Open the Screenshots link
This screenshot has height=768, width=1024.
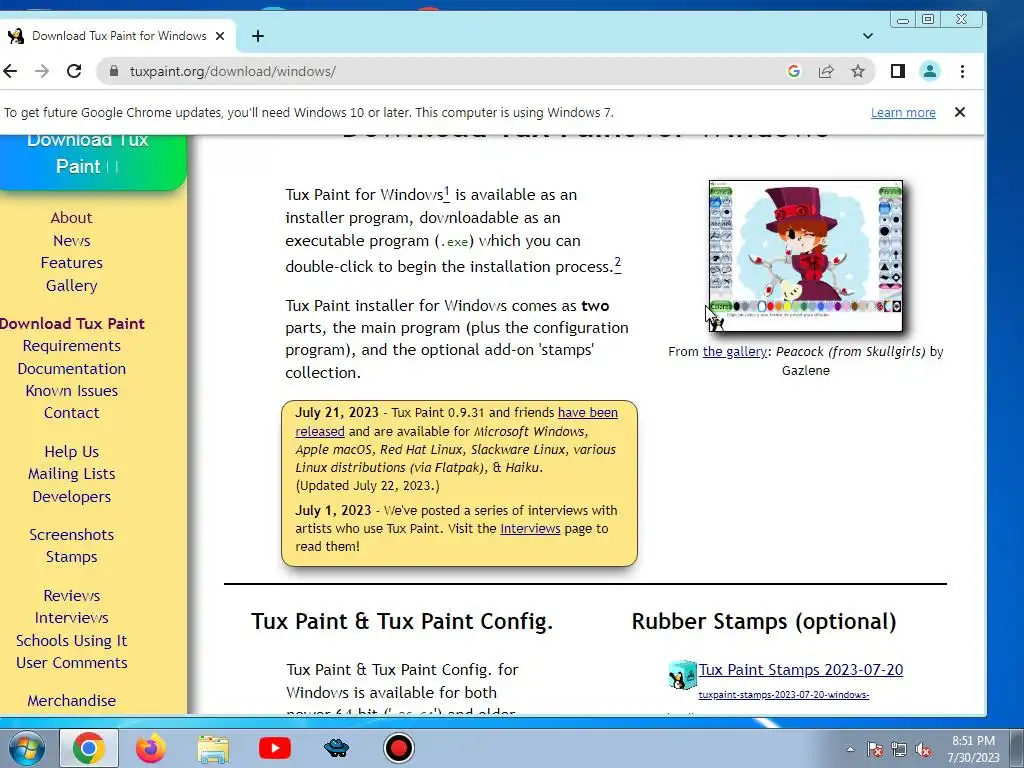tap(72, 534)
